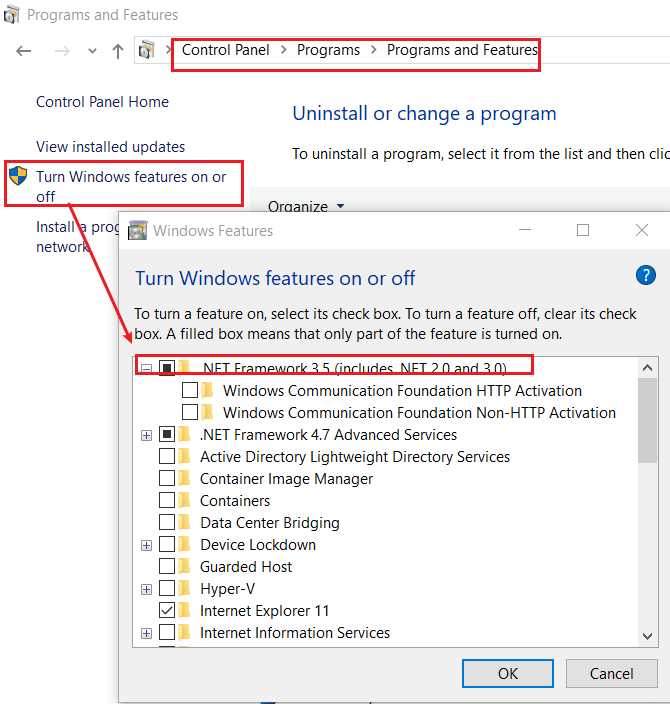Image resolution: width=670 pixels, height=704 pixels.
Task: Check Windows Communication Foundation HTTP Activation
Action: coord(190,390)
